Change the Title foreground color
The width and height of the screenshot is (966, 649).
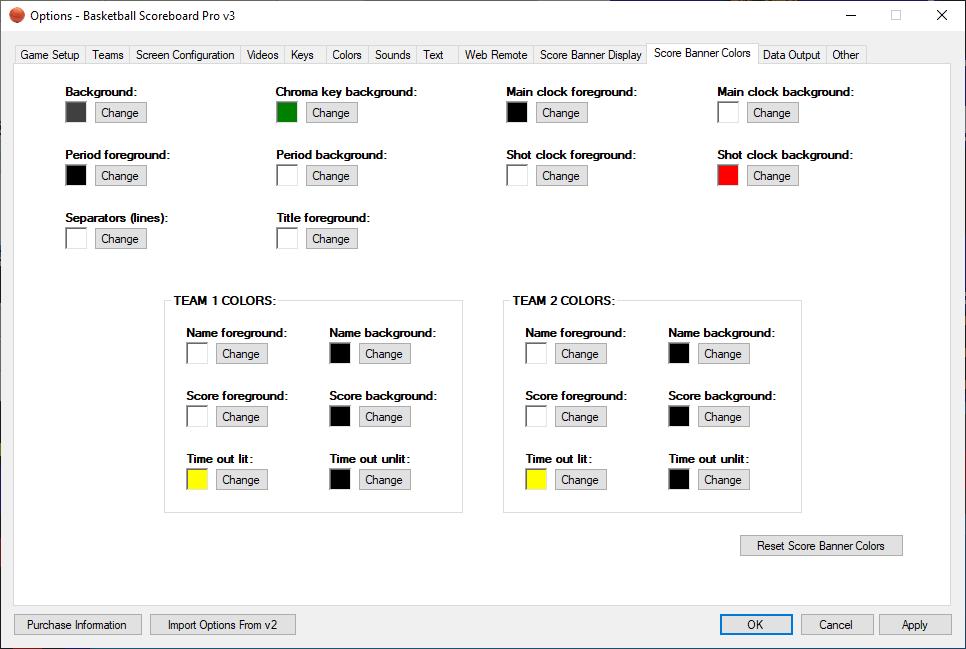330,239
